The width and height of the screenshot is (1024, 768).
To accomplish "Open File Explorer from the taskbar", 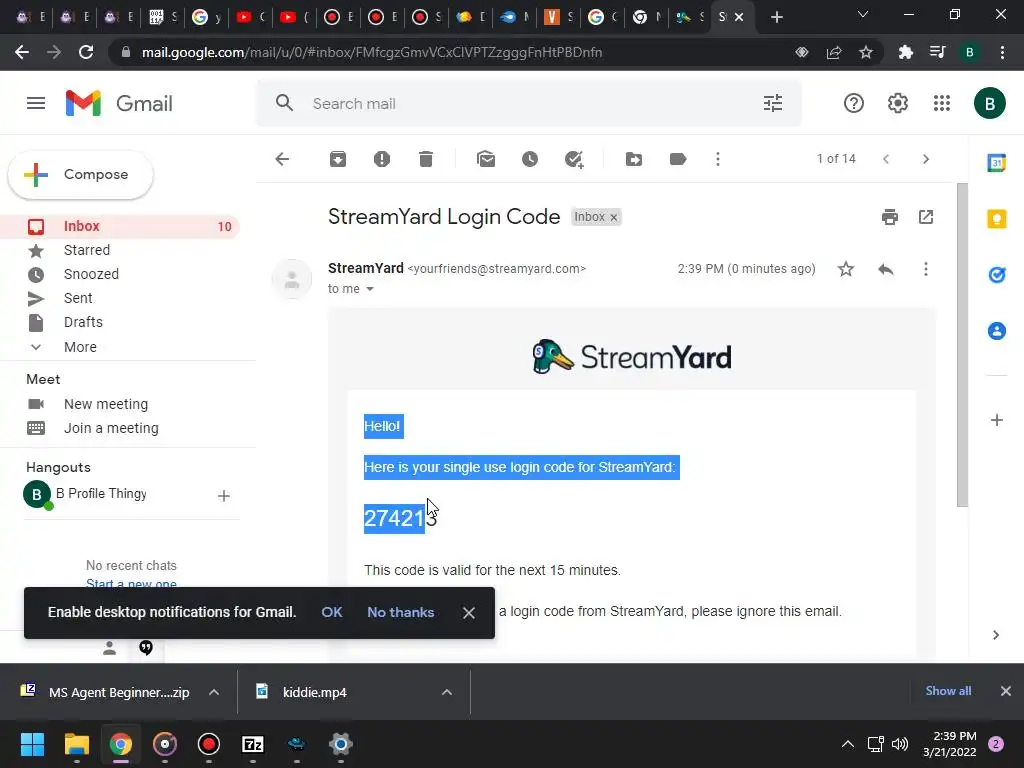I will click(76, 744).
